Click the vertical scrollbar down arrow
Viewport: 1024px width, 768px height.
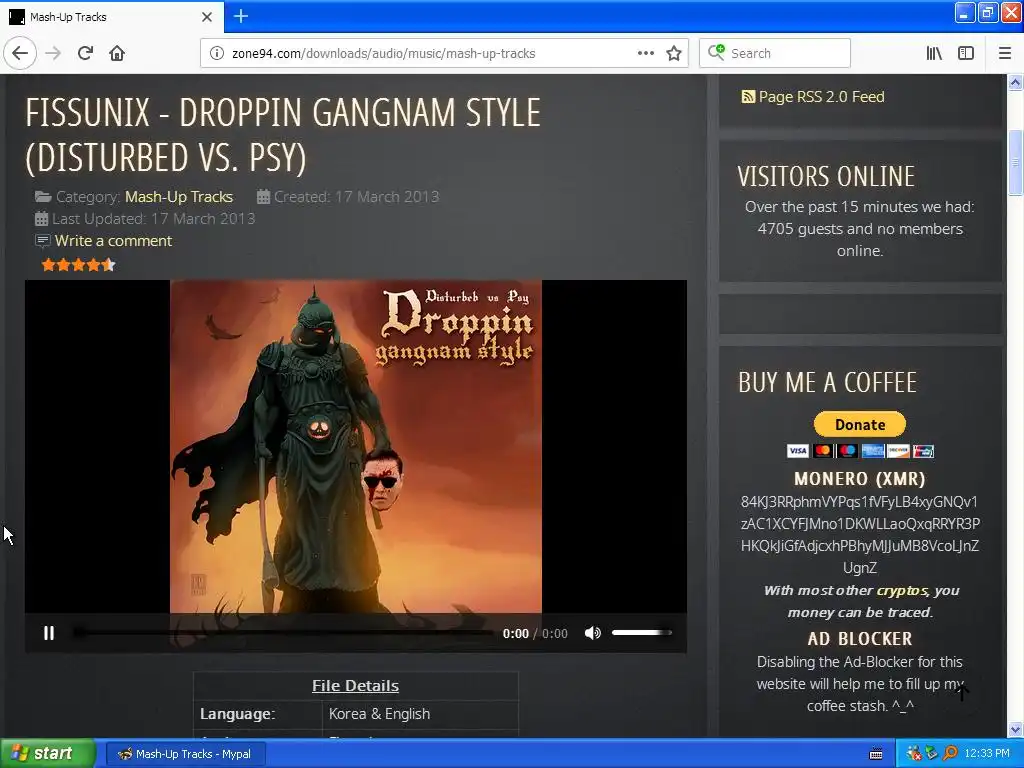click(1015, 729)
